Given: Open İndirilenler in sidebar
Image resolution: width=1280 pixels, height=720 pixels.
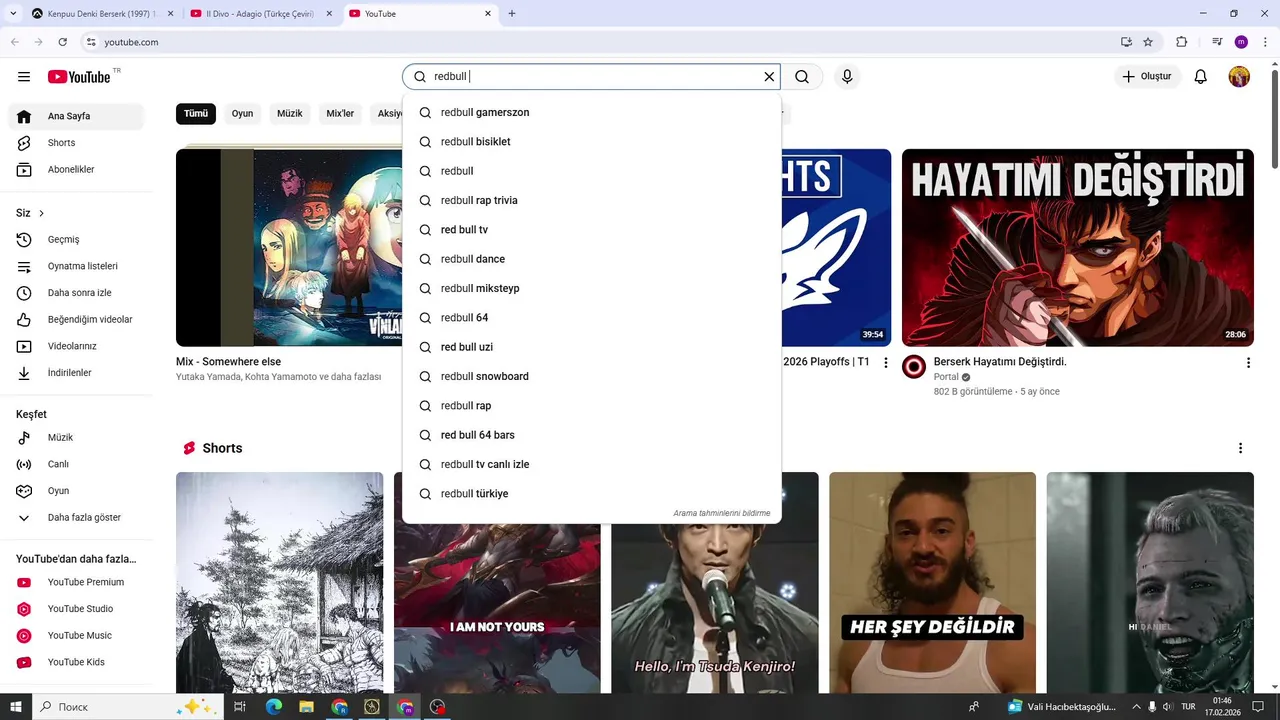Looking at the screenshot, I should coord(76,373).
